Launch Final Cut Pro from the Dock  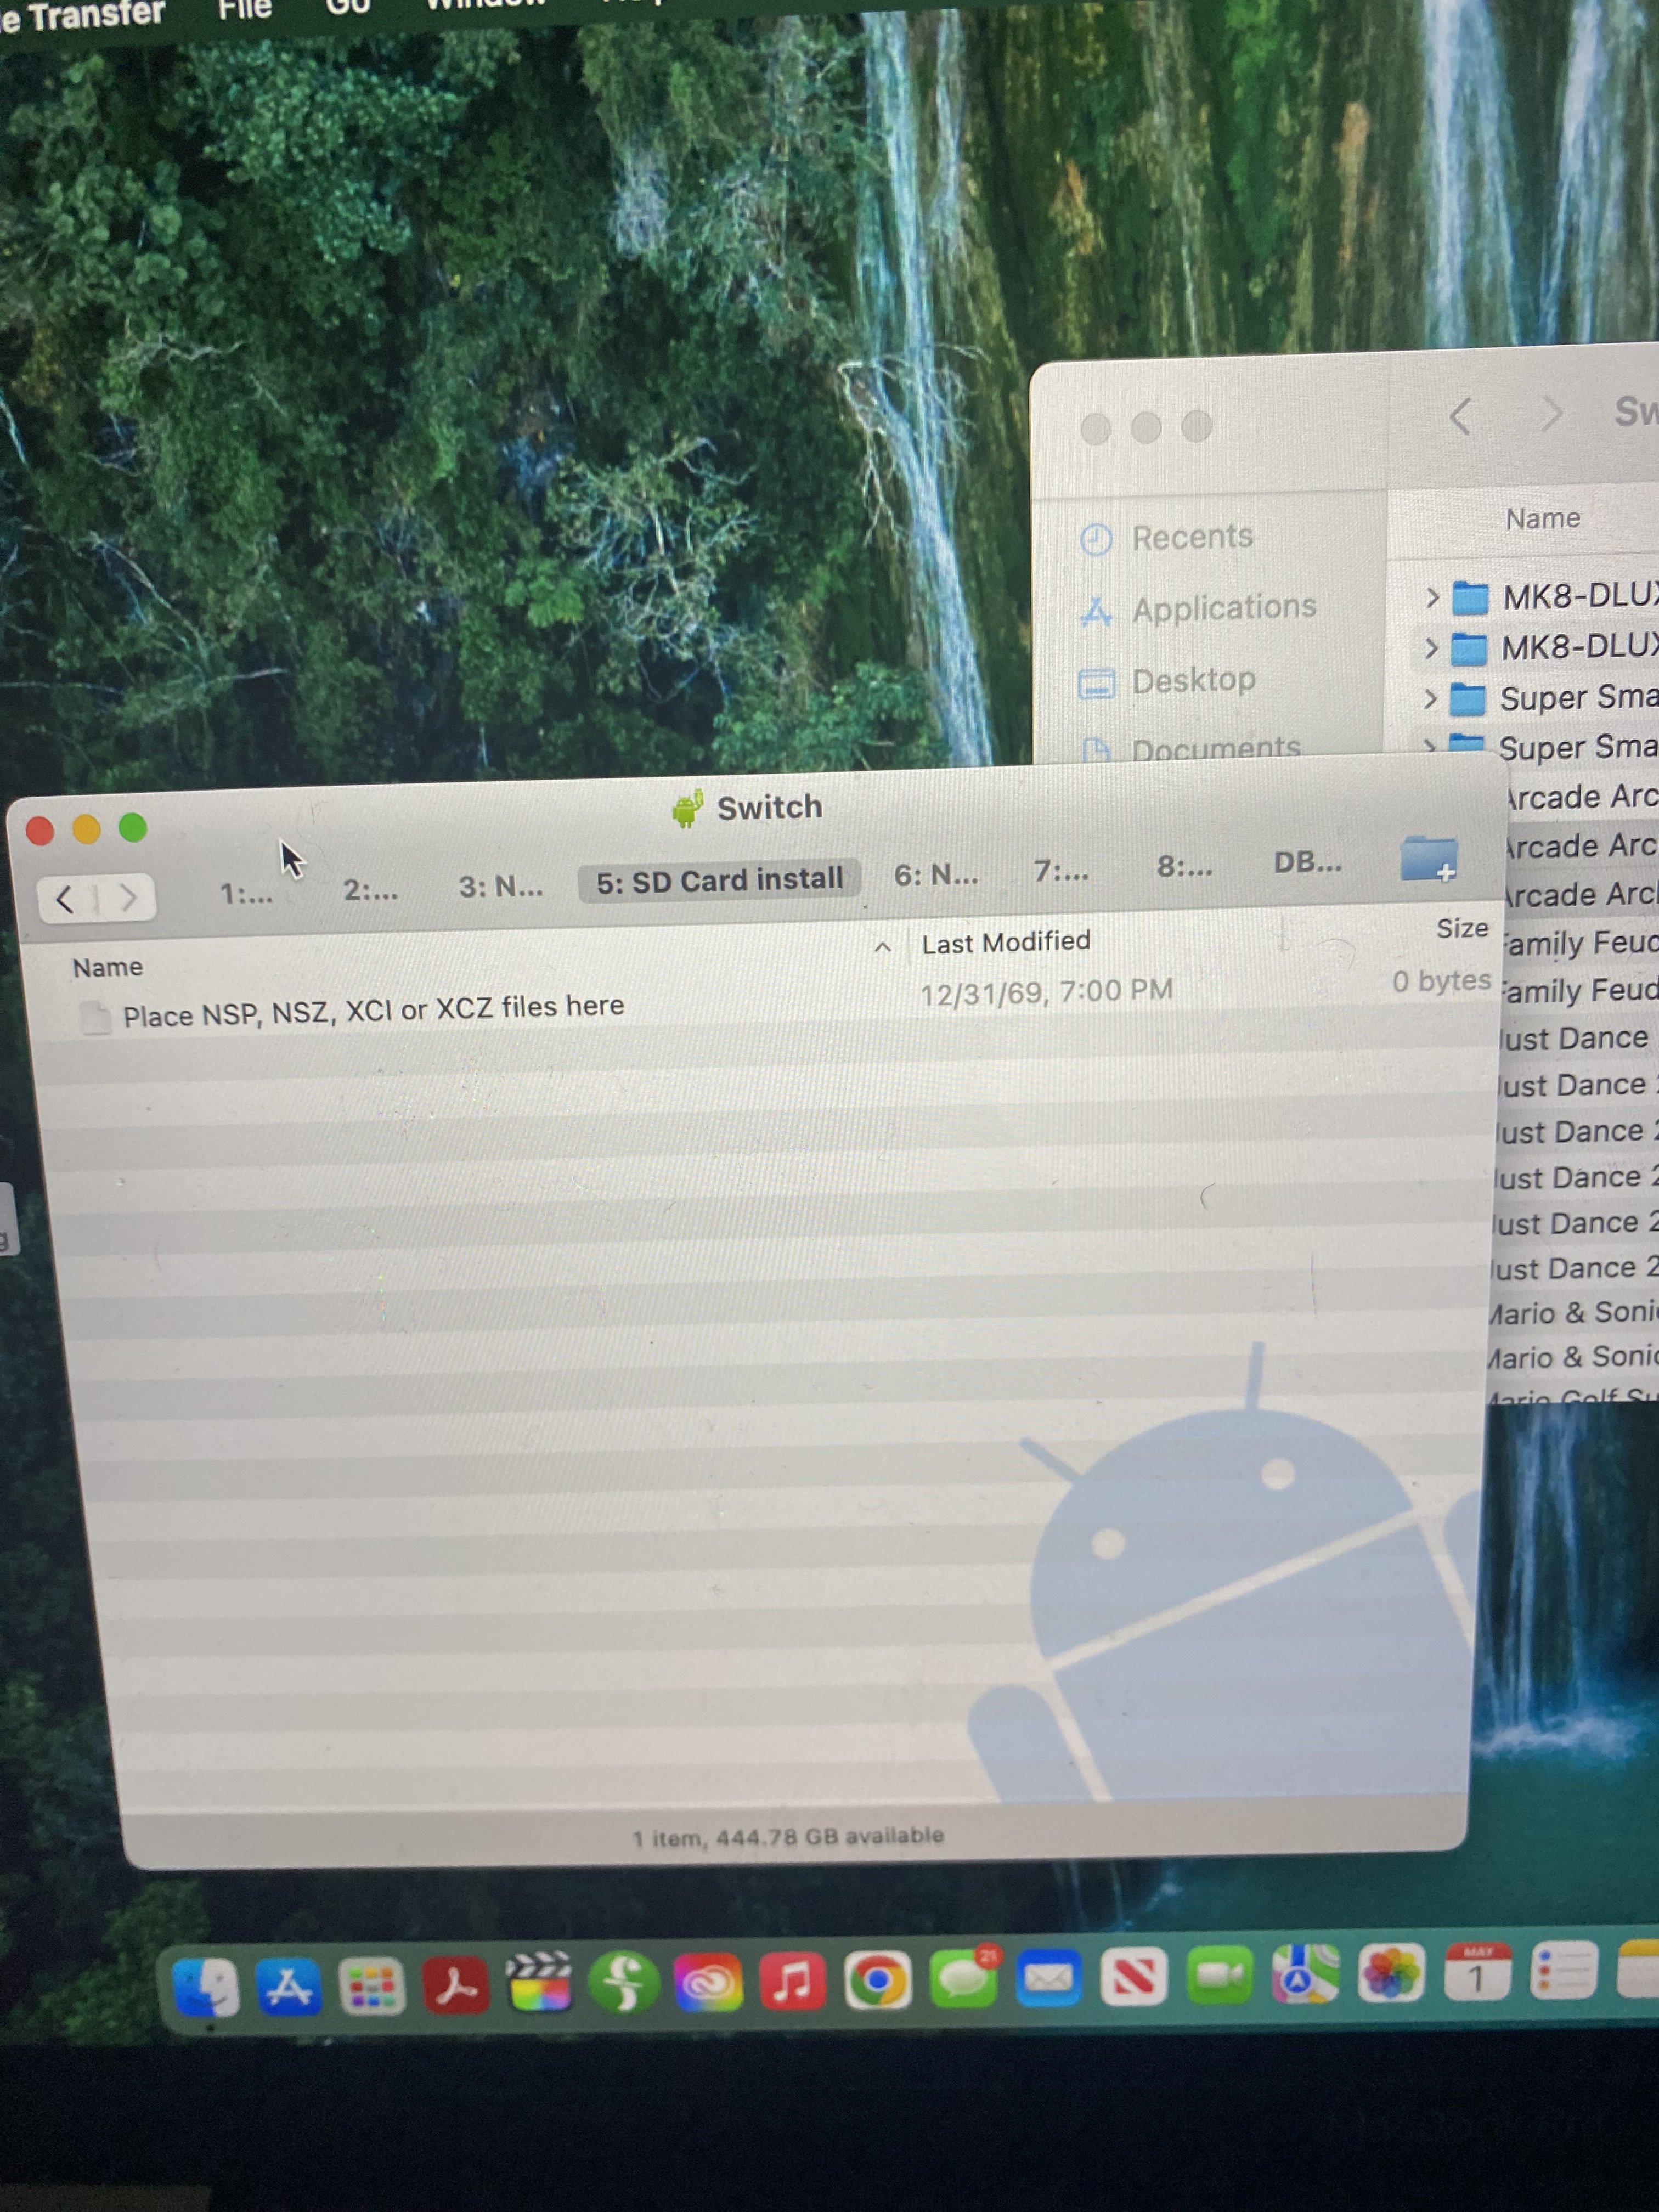(x=540, y=1982)
